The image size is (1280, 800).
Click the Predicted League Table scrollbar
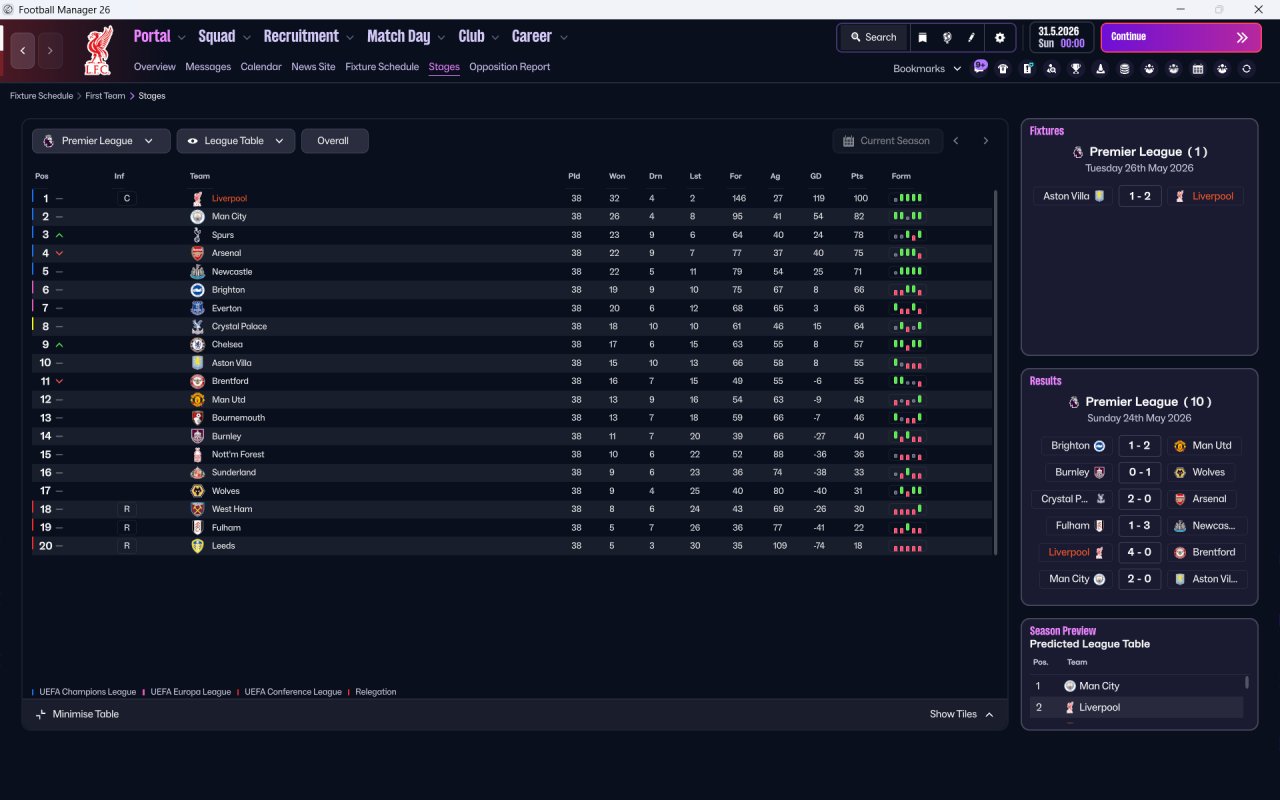tap(1246, 682)
